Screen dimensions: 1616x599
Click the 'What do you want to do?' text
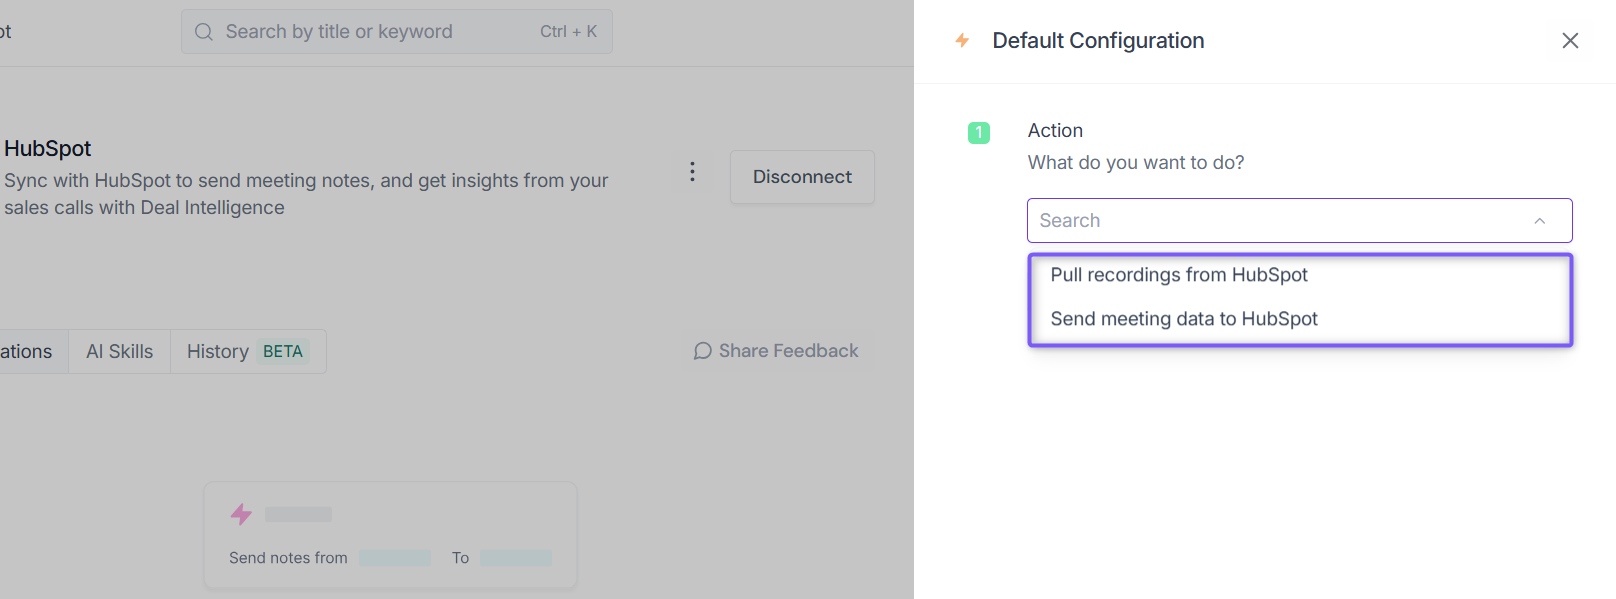point(1136,163)
